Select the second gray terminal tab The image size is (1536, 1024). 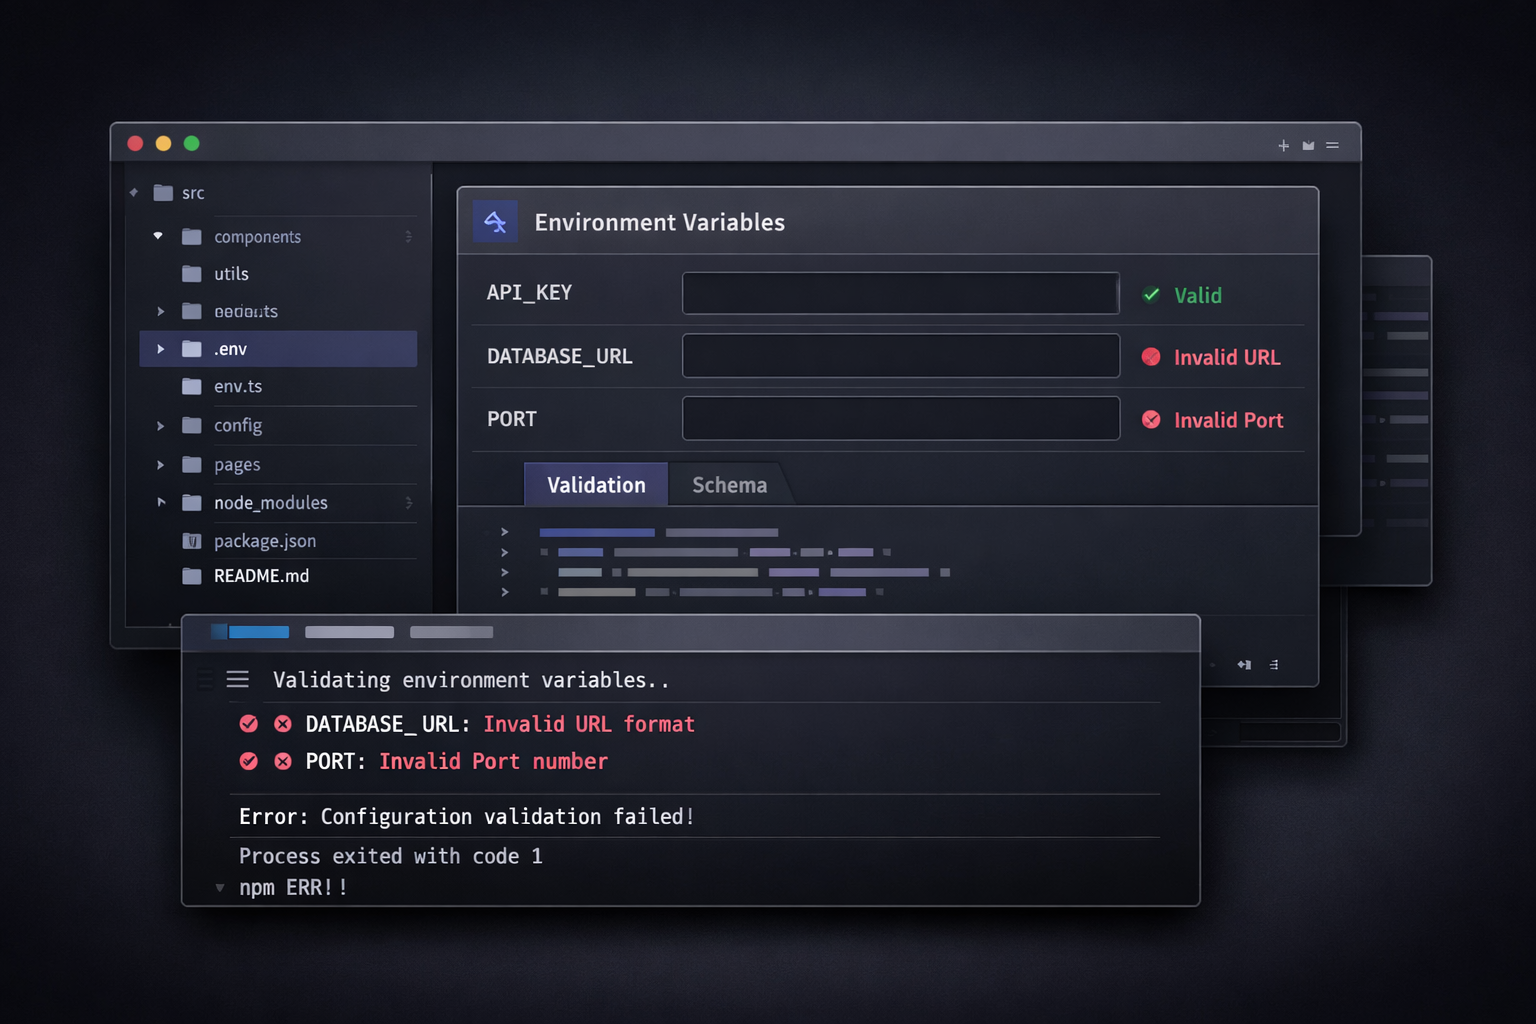click(349, 632)
